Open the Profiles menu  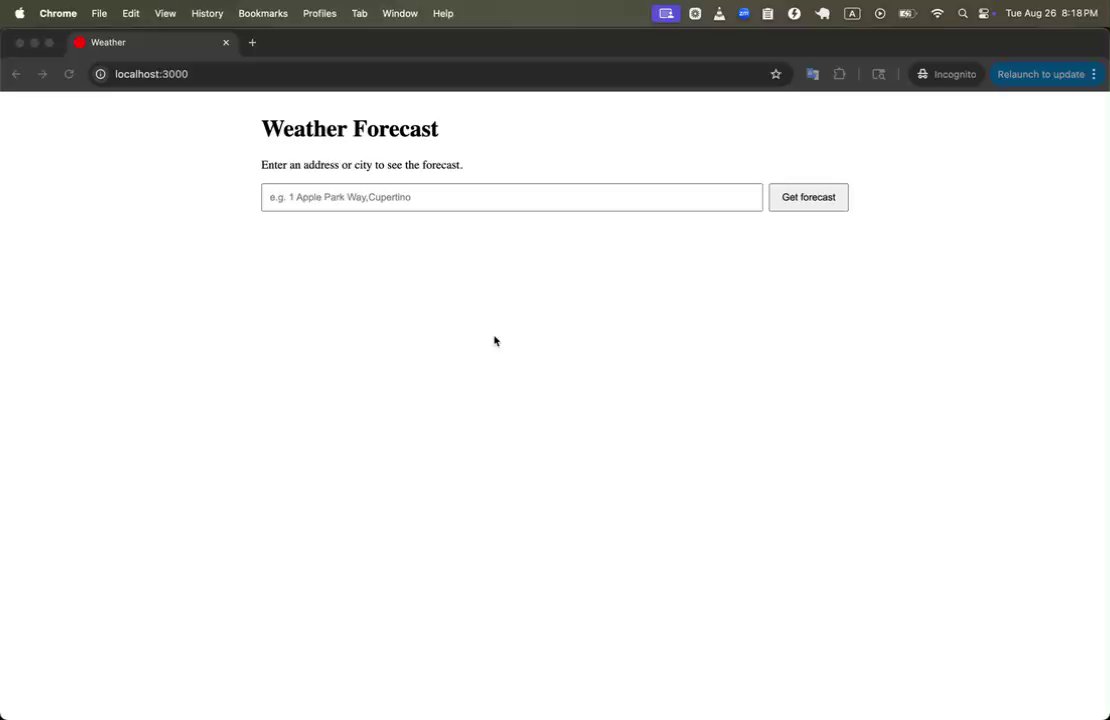click(x=319, y=13)
